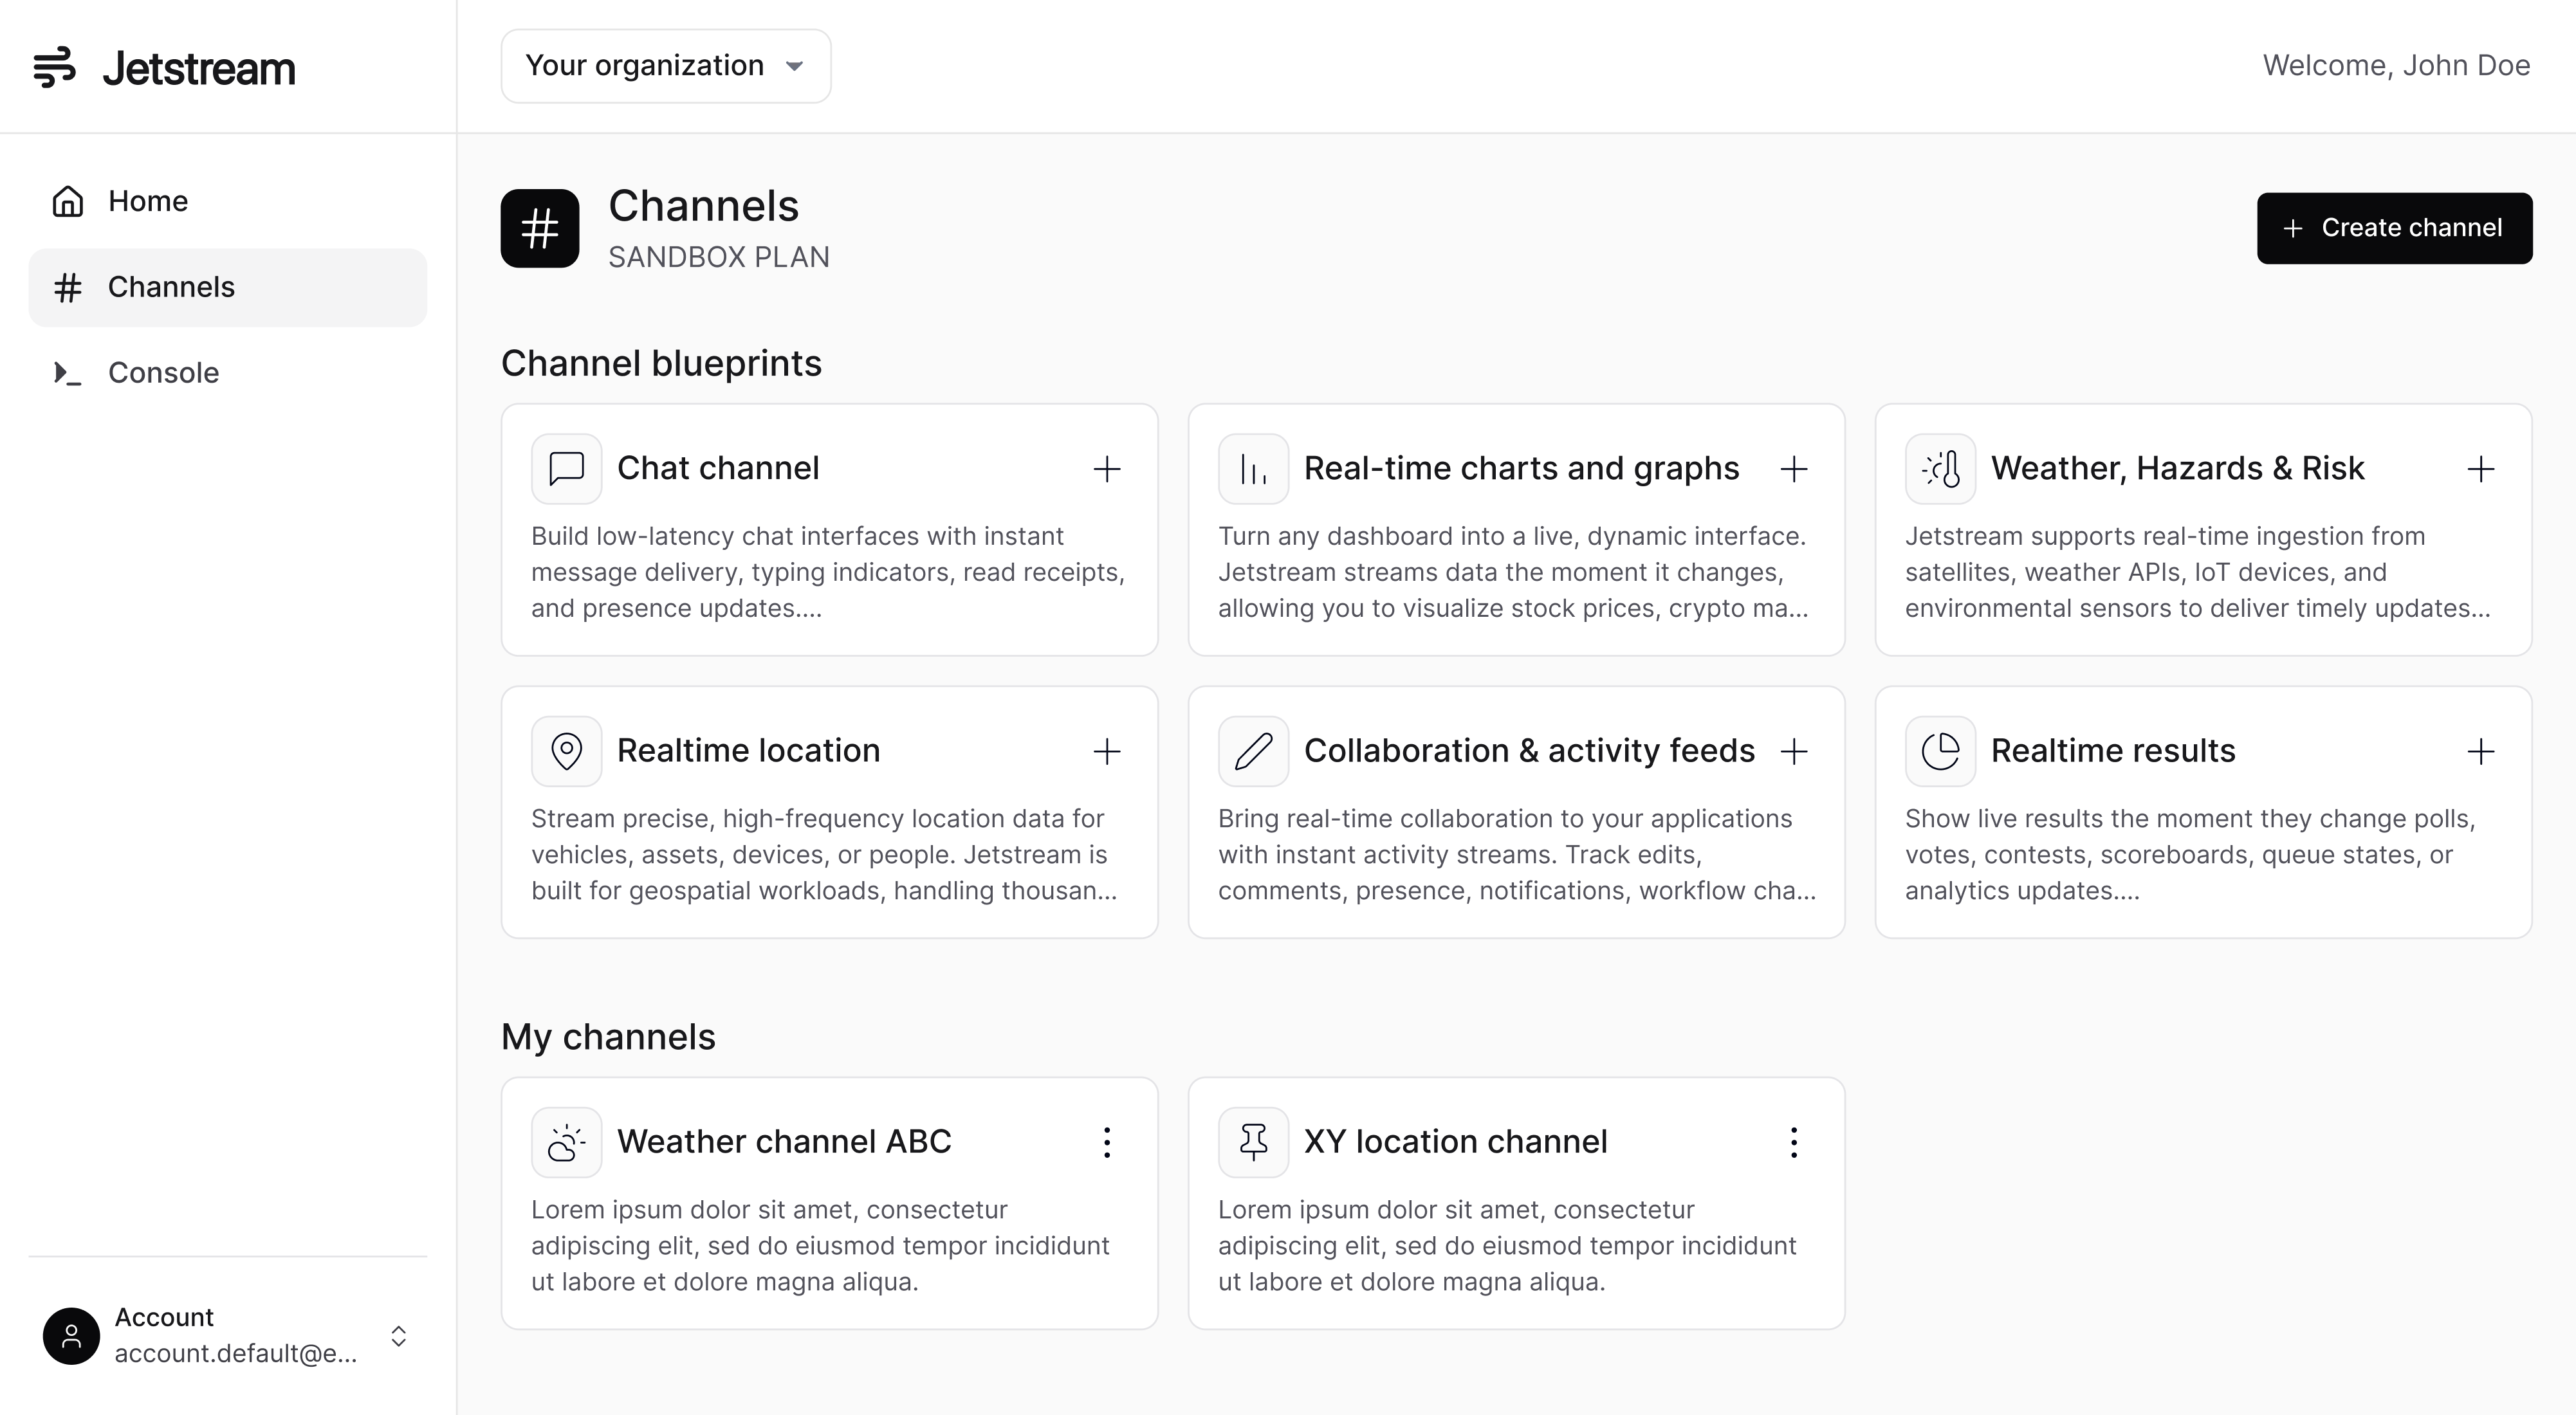2576x1415 pixels.
Task: Go to Home in the sidebar
Action: 228,201
